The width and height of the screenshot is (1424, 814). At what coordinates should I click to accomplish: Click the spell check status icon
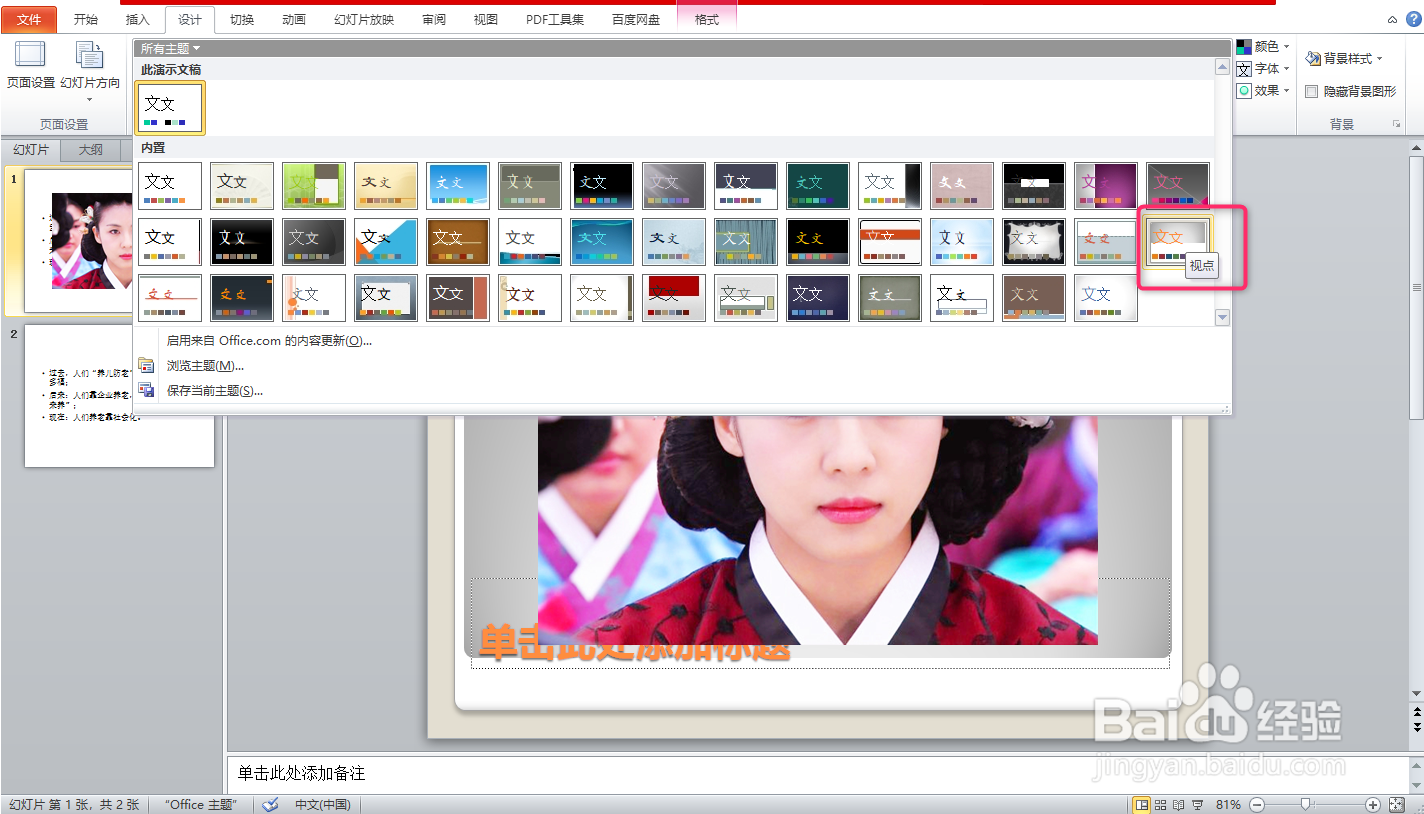270,804
